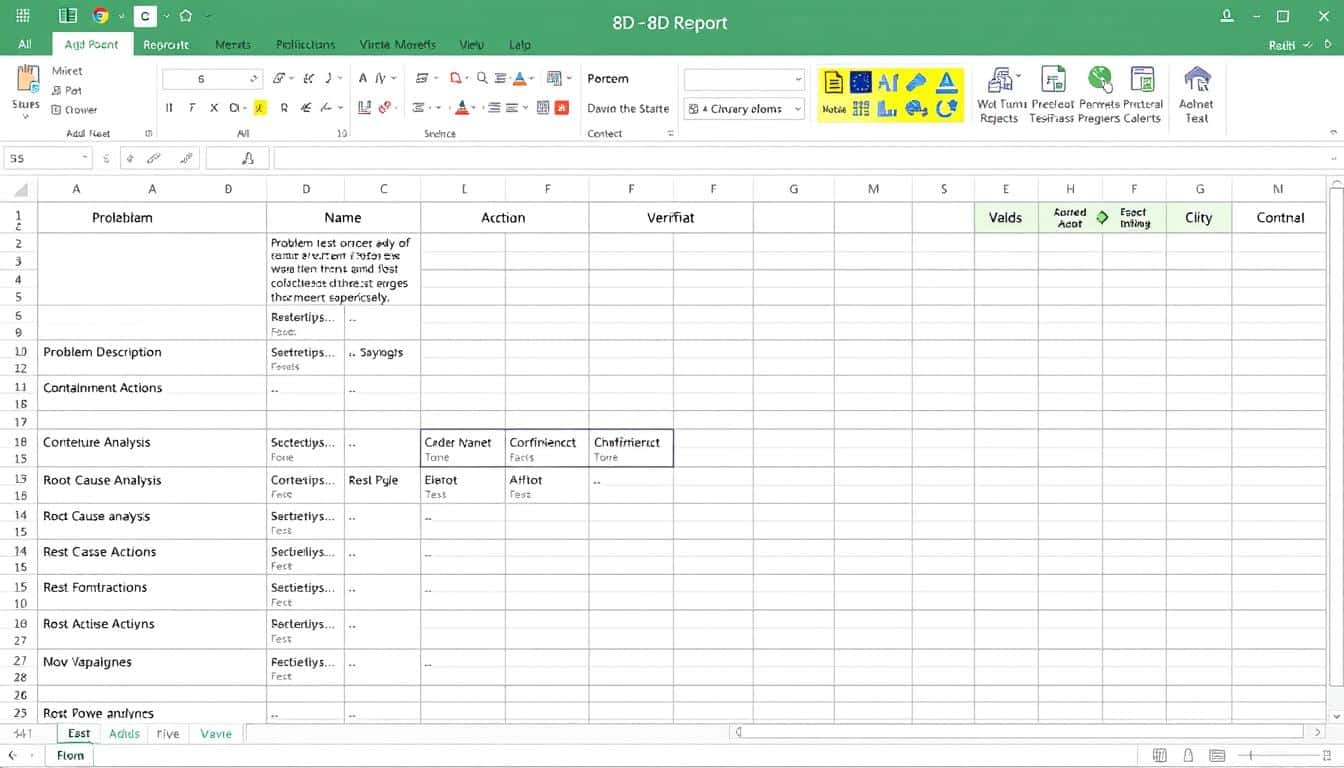Image resolution: width=1344 pixels, height=768 pixels.
Task: Click the Stups paste clipboard icon
Action: point(25,79)
